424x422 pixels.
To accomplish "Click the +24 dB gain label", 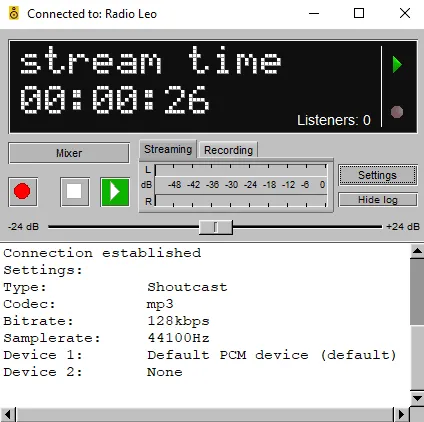I will coord(403,227).
